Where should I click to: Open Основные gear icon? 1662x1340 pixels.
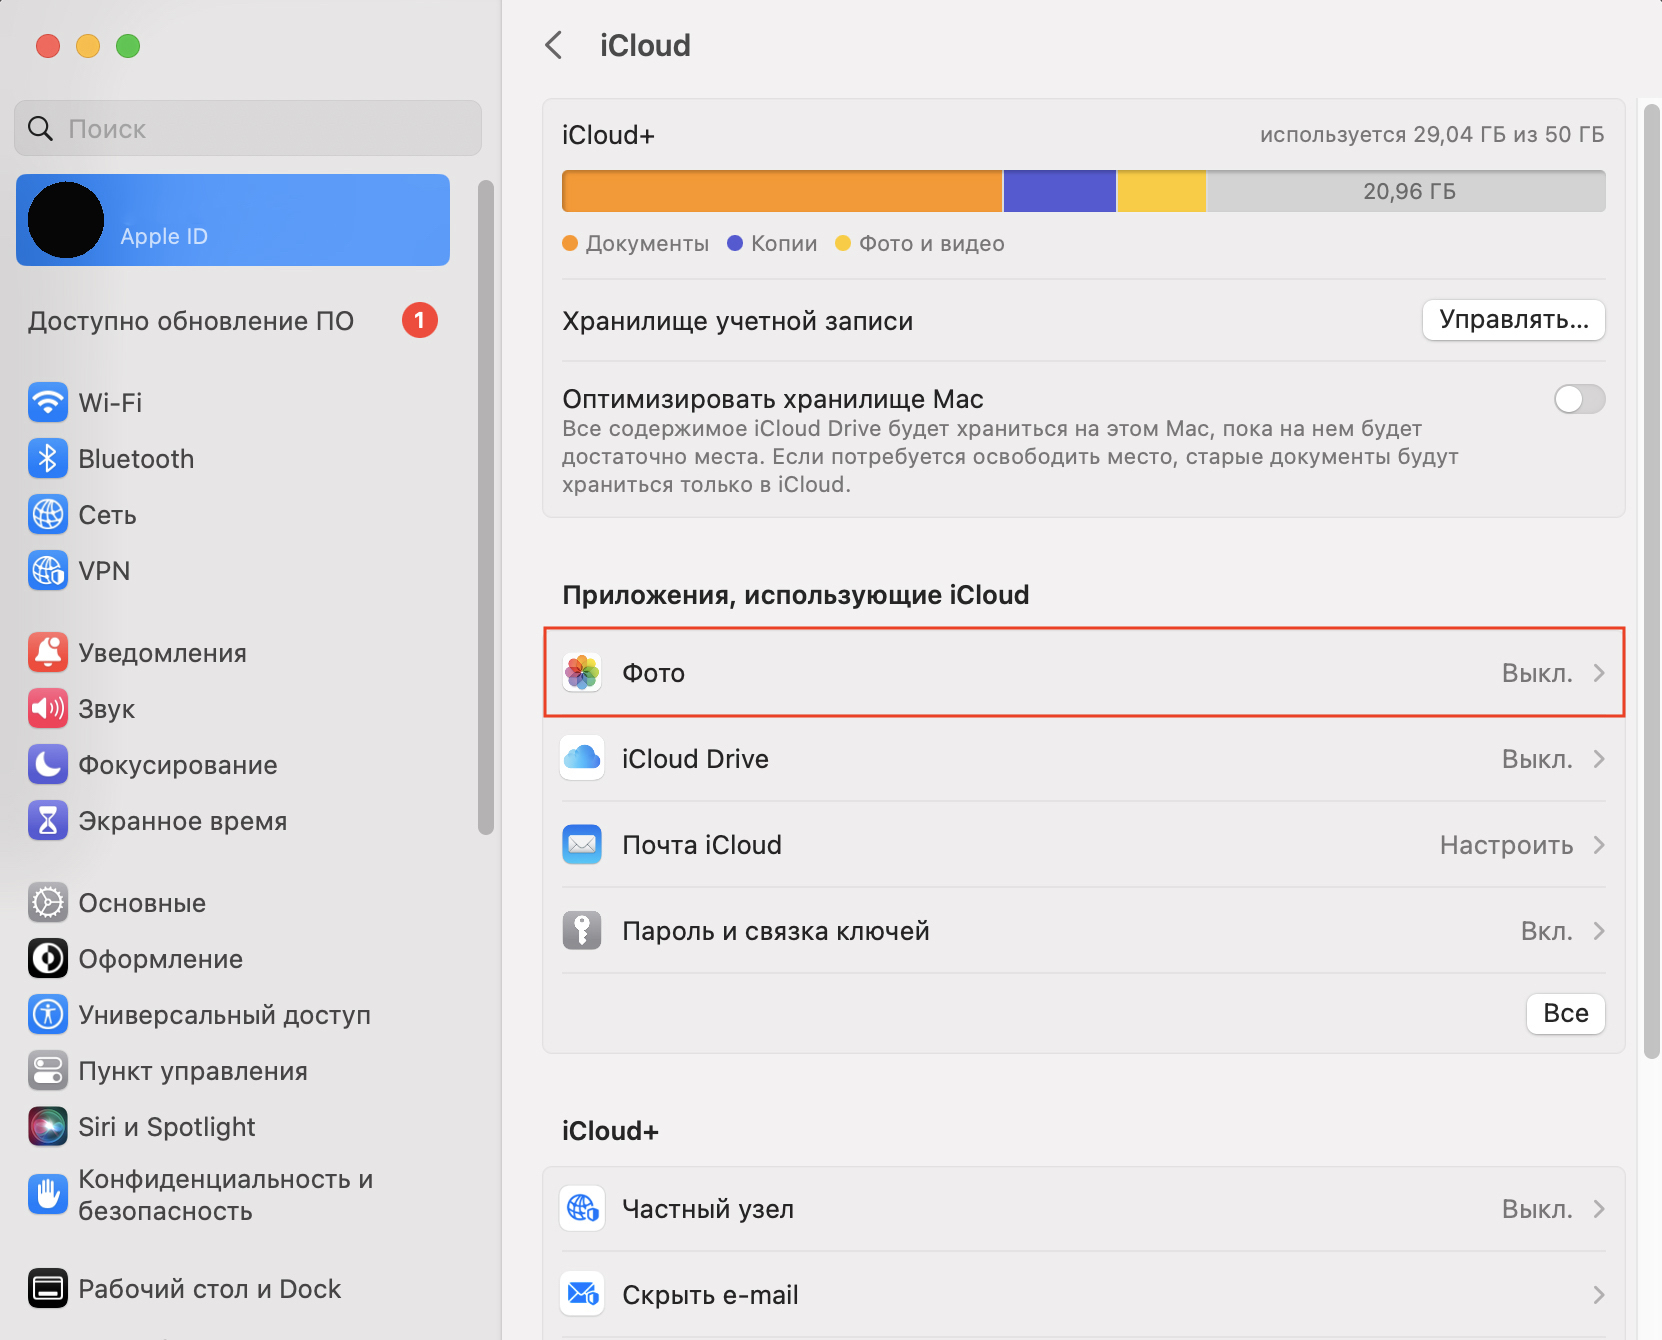(48, 903)
